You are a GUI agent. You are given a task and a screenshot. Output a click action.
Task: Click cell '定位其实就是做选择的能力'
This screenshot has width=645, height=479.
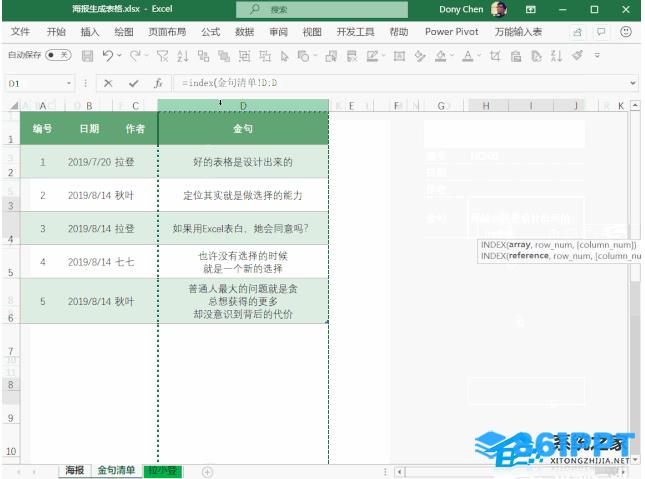pyautogui.click(x=243, y=195)
